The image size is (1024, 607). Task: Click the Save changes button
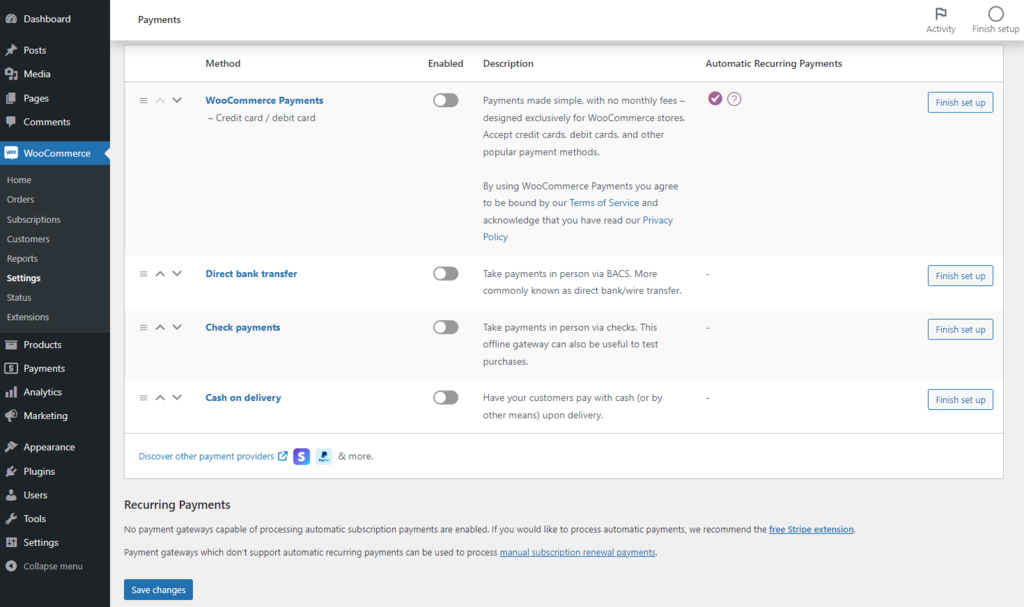158,589
